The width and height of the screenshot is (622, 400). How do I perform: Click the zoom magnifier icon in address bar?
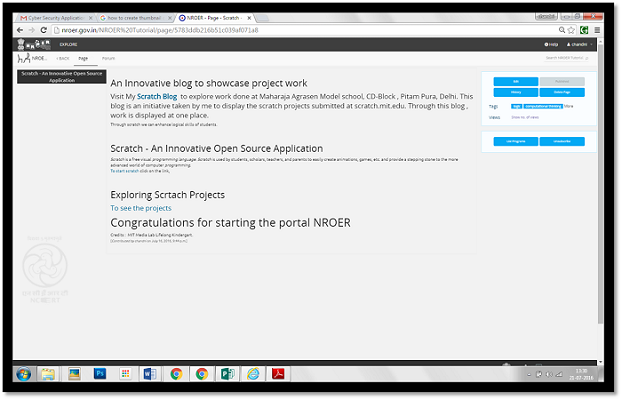[562, 30]
